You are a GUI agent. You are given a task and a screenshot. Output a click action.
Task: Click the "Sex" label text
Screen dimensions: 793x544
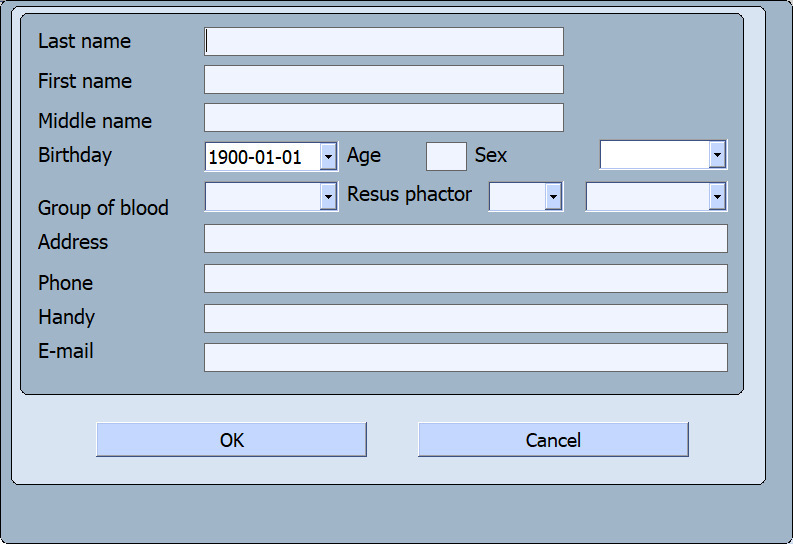tap(491, 155)
